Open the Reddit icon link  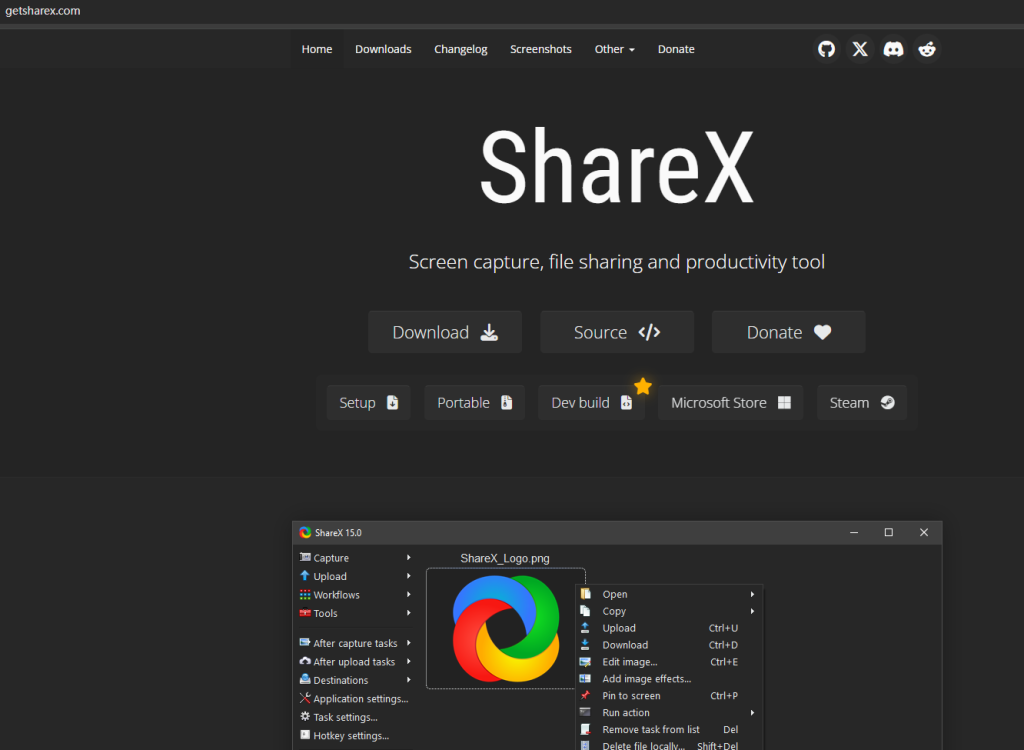926,49
